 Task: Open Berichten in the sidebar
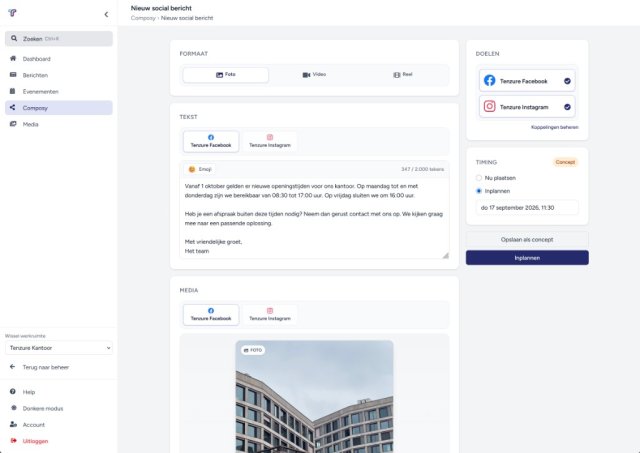(x=59, y=75)
